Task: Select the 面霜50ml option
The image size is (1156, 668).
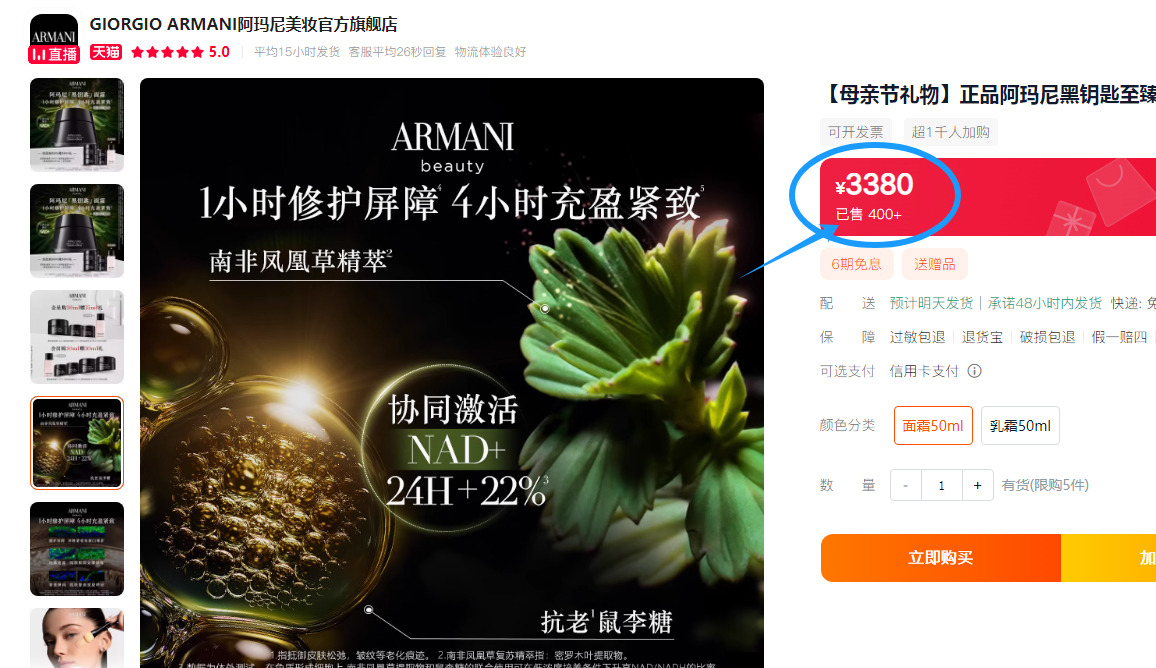Action: tap(933, 425)
